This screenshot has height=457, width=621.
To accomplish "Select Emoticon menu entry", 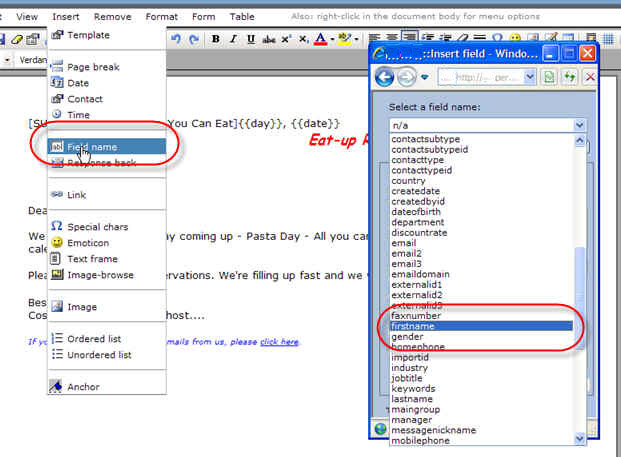I will point(107,243).
